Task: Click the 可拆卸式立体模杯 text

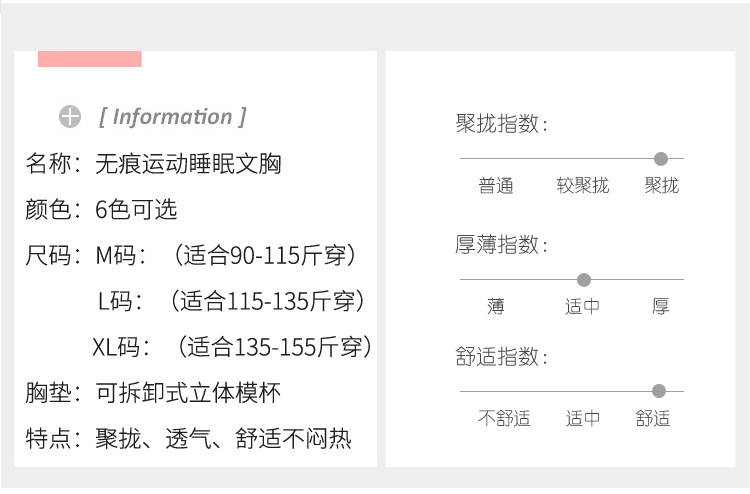Action: (188, 393)
